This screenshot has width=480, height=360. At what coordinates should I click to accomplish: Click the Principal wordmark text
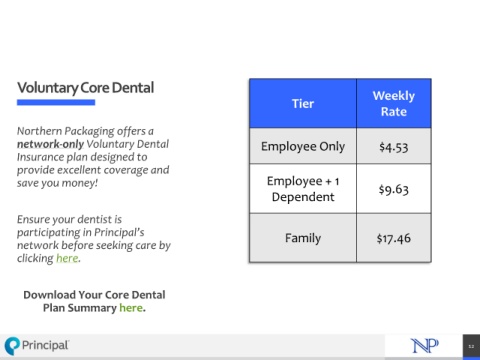tap(45, 345)
